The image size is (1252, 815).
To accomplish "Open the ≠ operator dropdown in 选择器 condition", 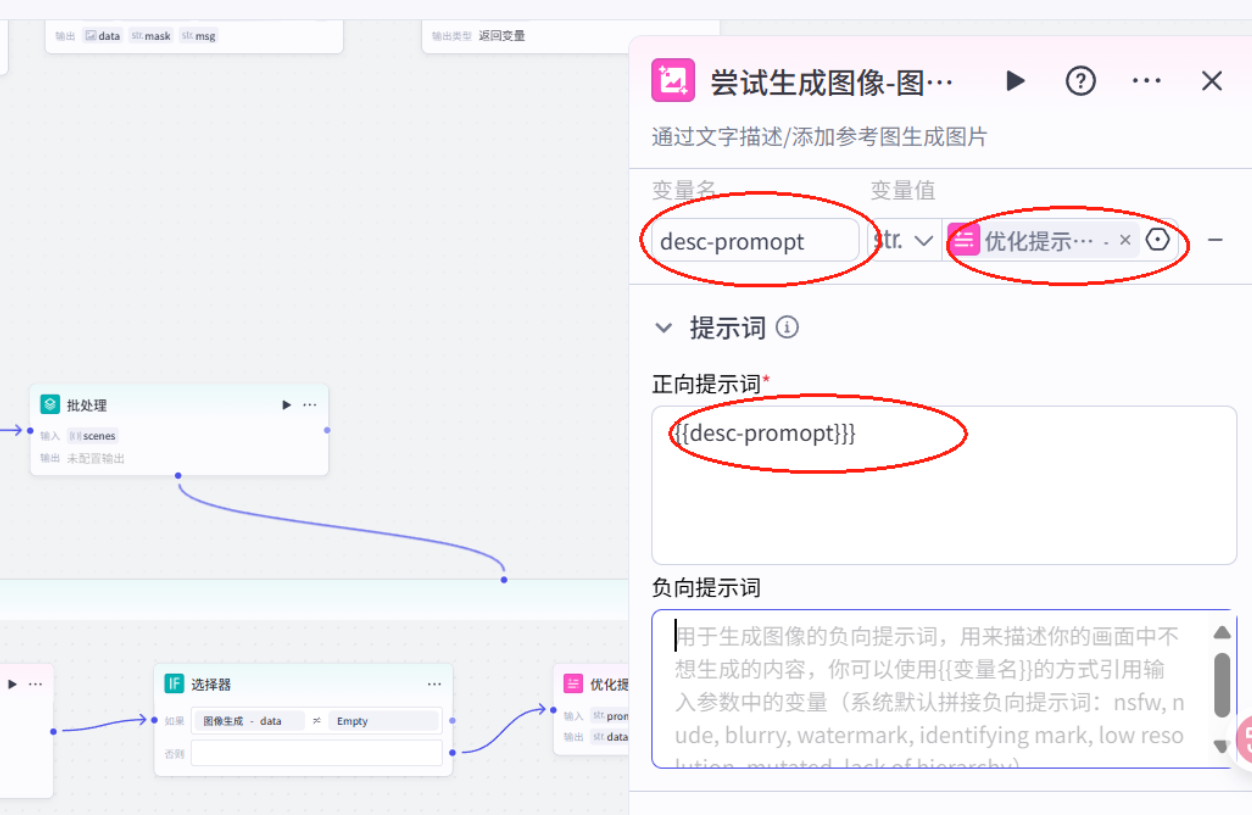I will pyautogui.click(x=316, y=721).
